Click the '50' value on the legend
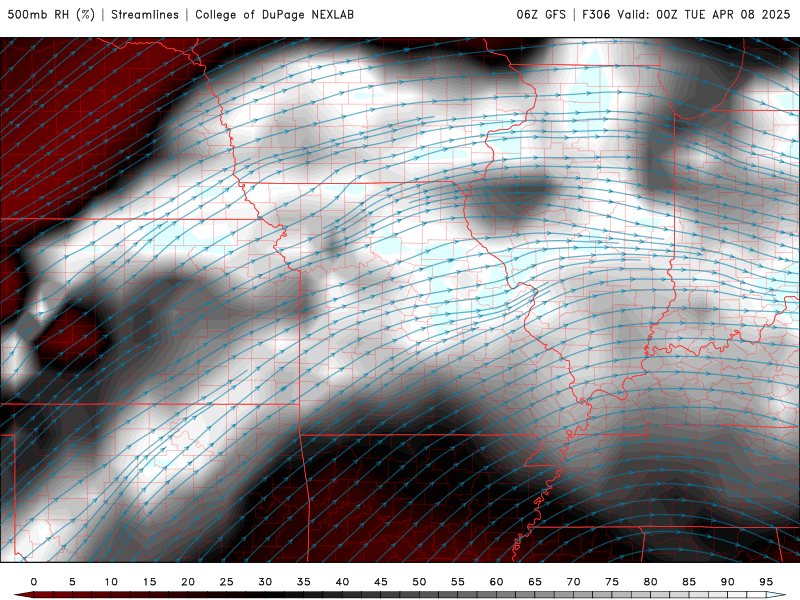This screenshot has width=800, height=600. [x=419, y=582]
